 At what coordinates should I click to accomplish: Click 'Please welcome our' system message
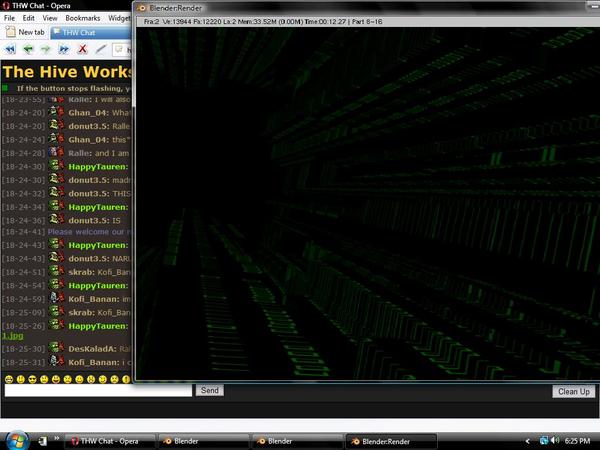tap(89, 232)
